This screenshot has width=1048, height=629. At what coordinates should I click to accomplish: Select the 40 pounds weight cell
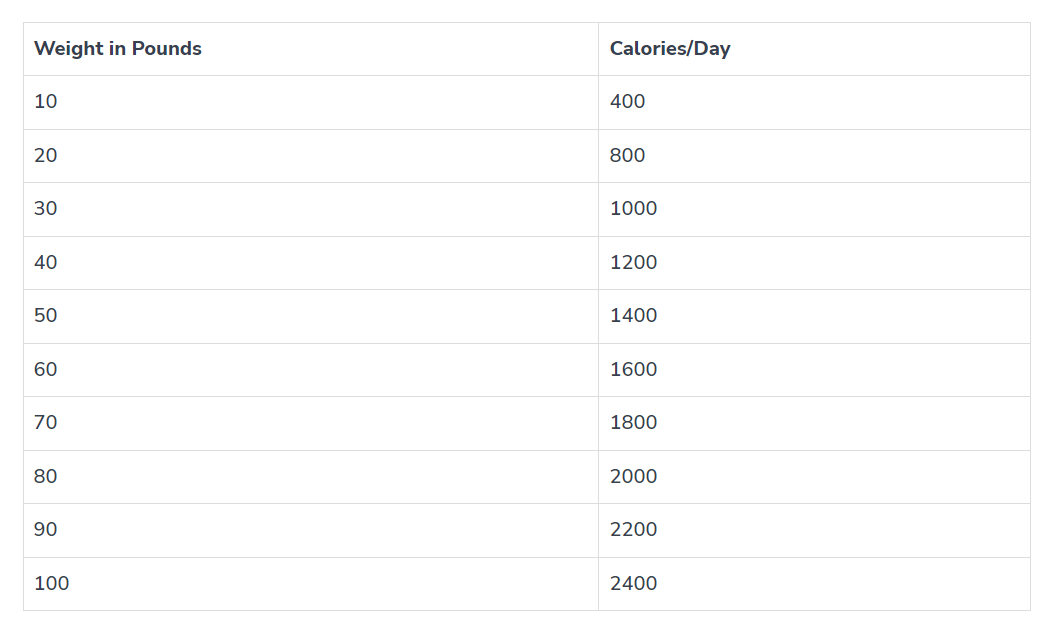pyautogui.click(x=46, y=263)
